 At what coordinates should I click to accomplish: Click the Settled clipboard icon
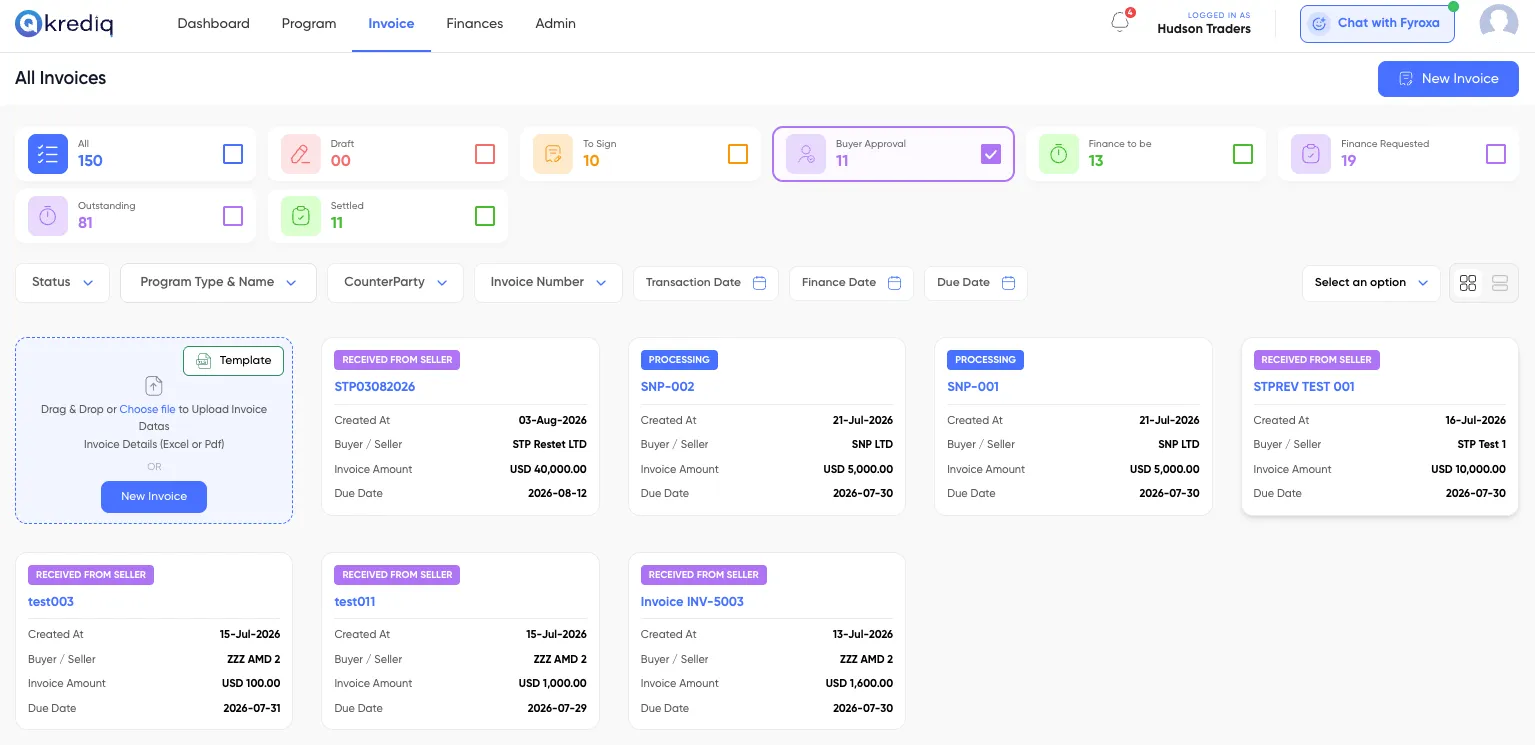pyautogui.click(x=300, y=216)
